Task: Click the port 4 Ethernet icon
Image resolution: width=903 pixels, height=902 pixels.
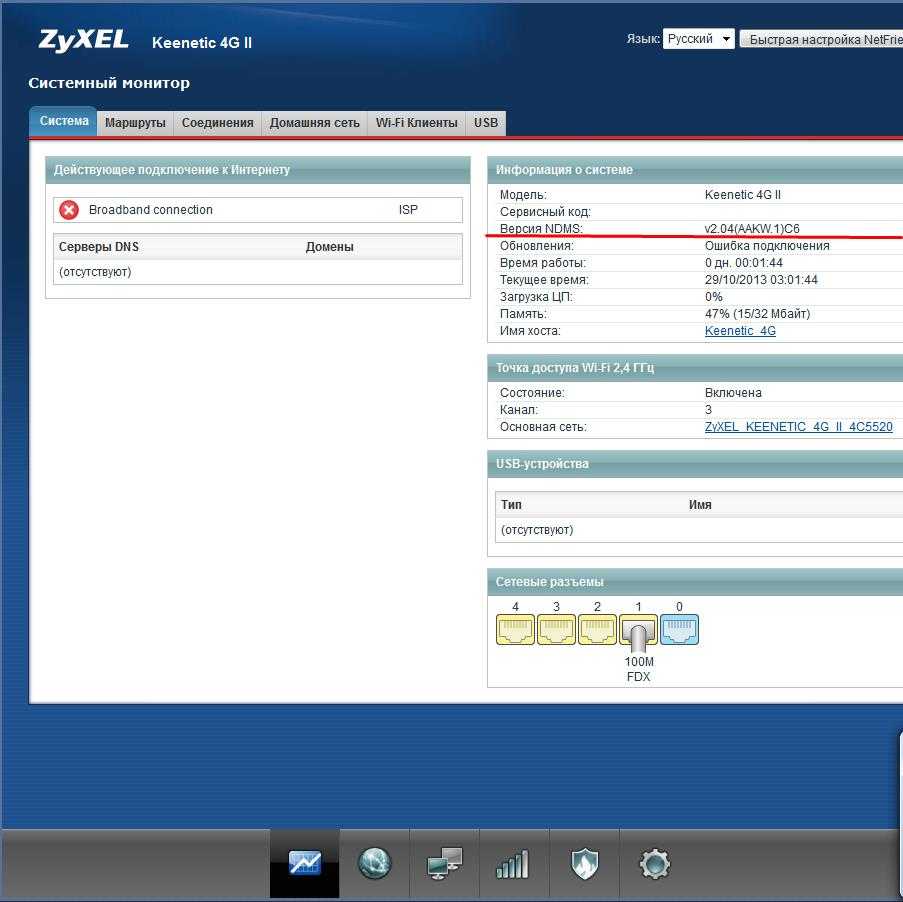Action: pyautogui.click(x=515, y=630)
